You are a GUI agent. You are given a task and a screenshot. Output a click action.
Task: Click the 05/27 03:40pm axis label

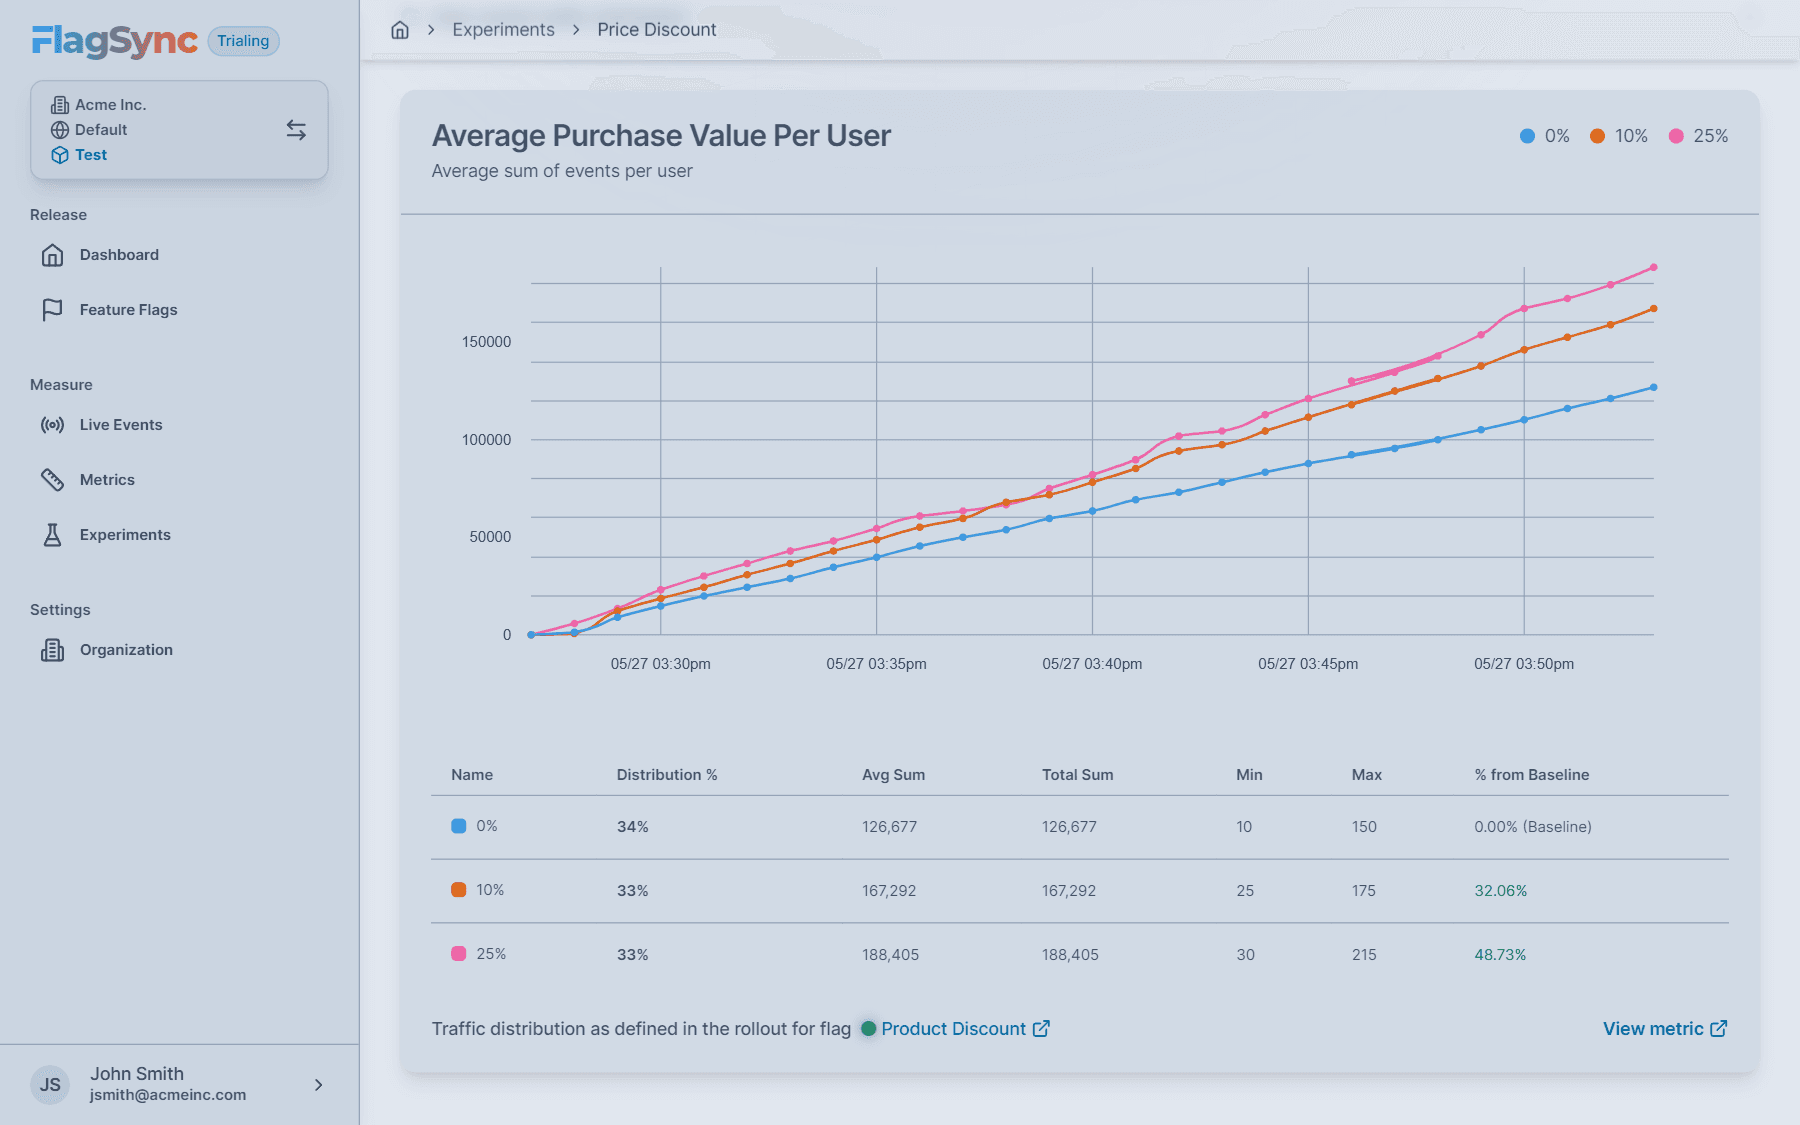[1092, 664]
